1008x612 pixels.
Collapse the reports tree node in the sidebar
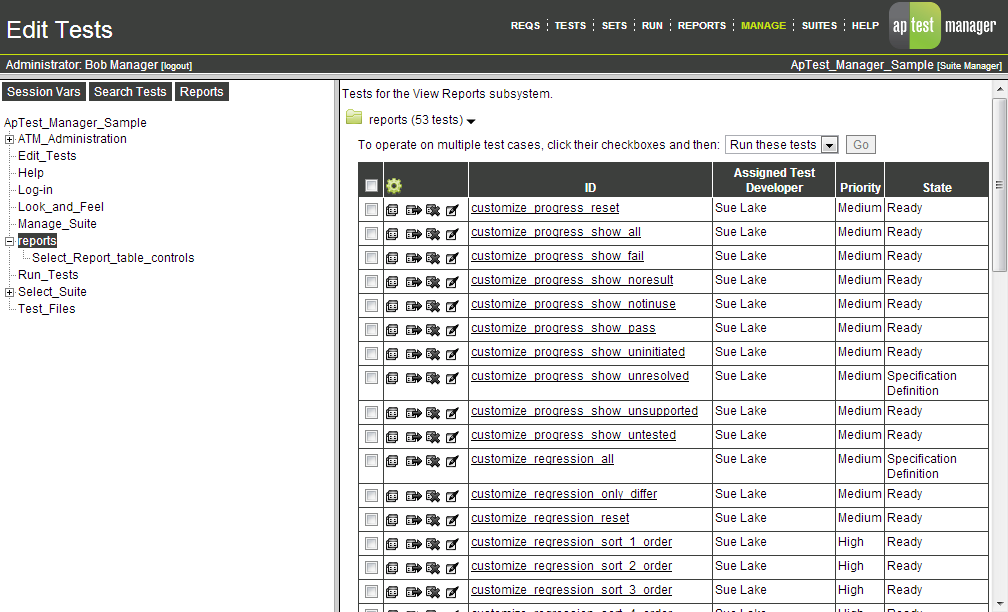click(x=10, y=240)
